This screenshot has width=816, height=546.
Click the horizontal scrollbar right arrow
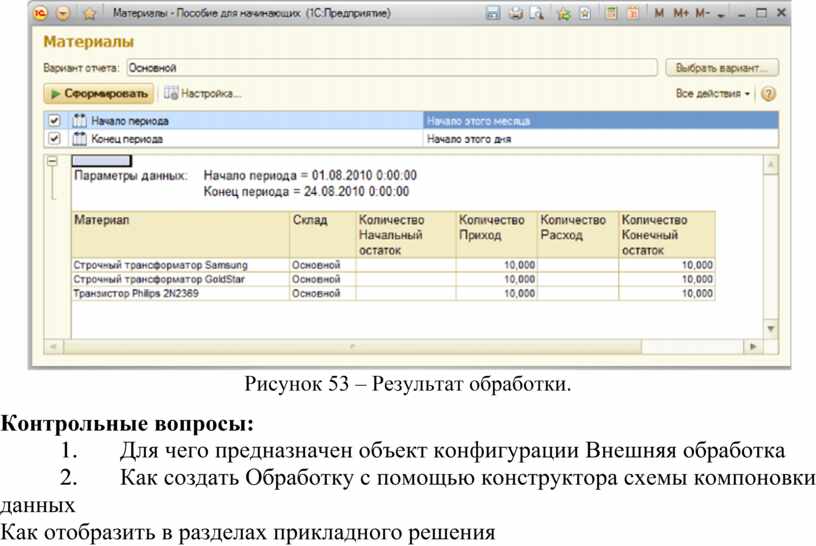pos(753,347)
